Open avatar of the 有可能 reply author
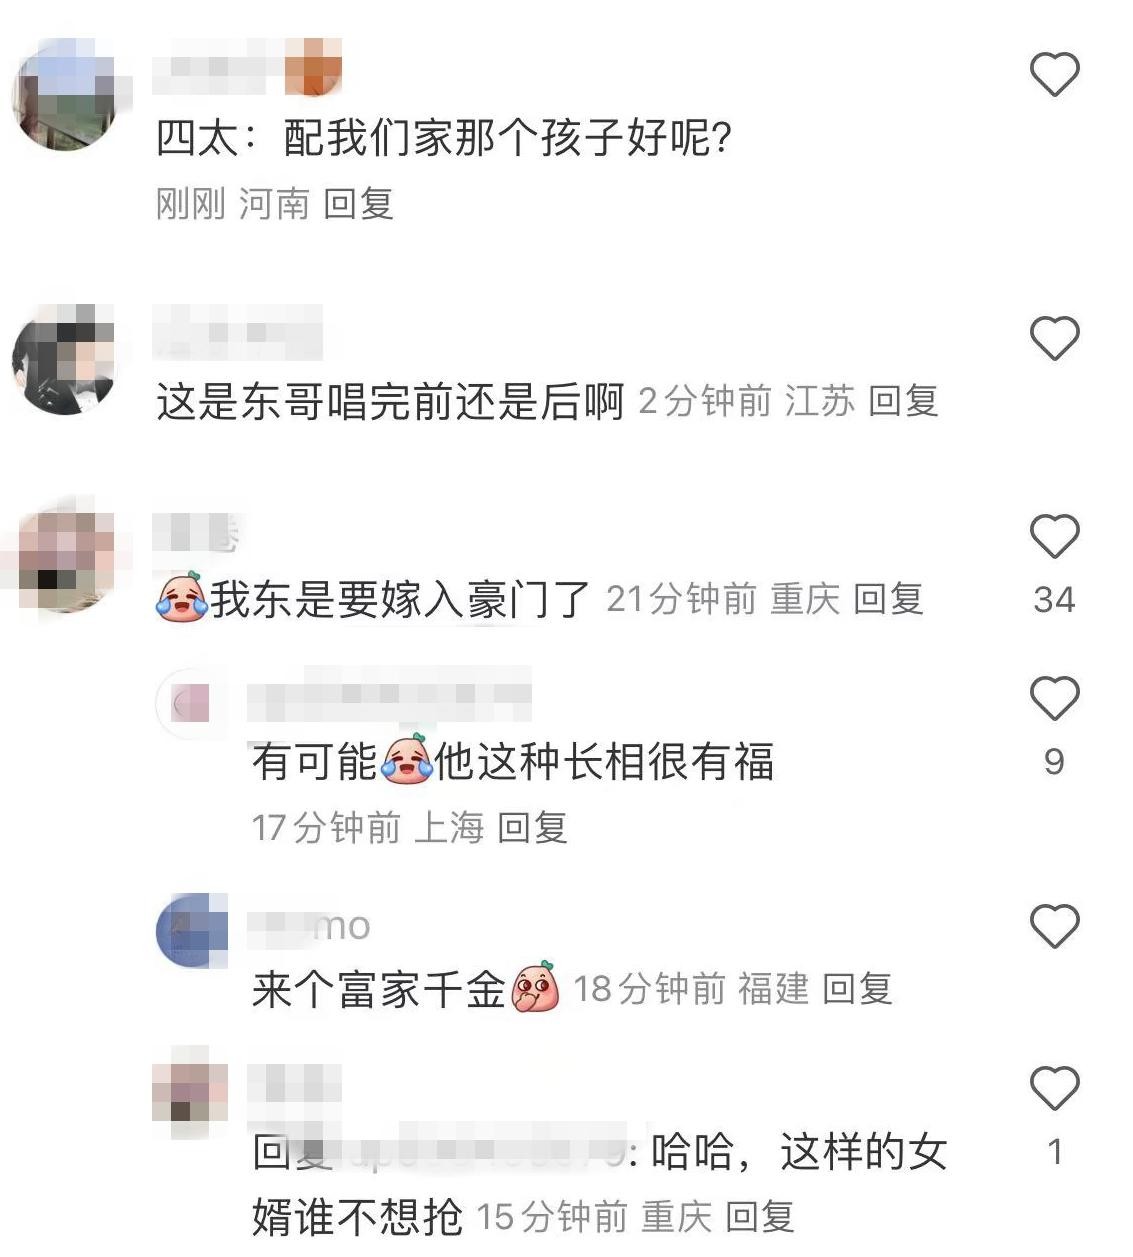 (x=192, y=704)
